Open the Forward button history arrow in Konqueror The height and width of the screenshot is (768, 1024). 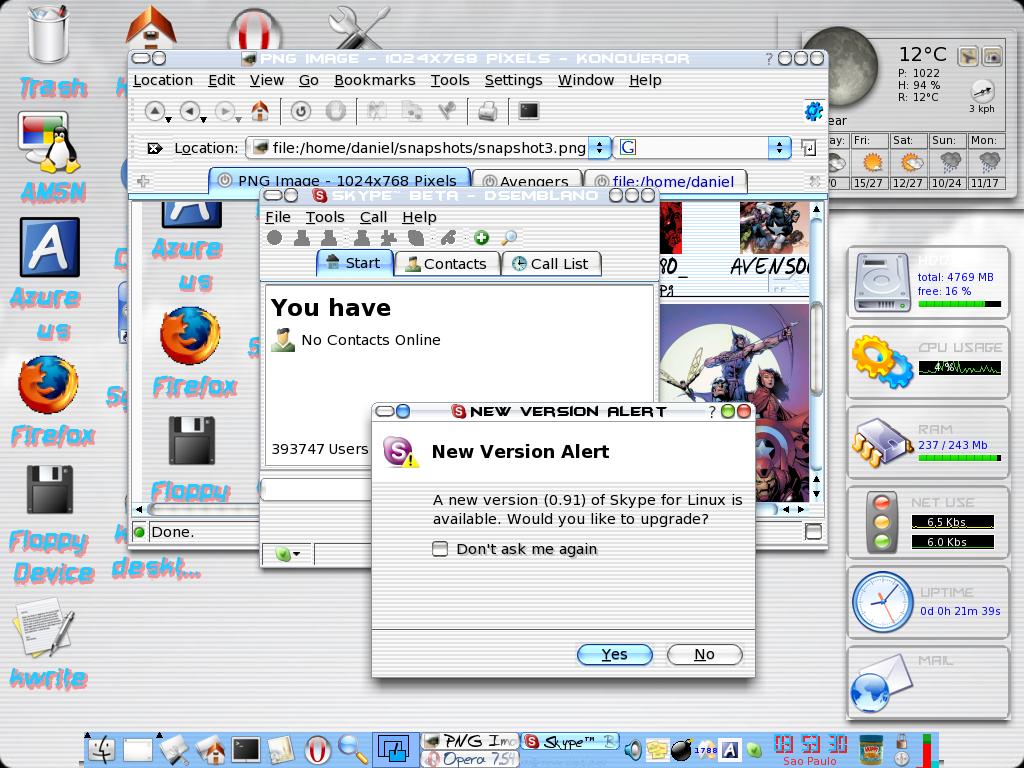238,119
